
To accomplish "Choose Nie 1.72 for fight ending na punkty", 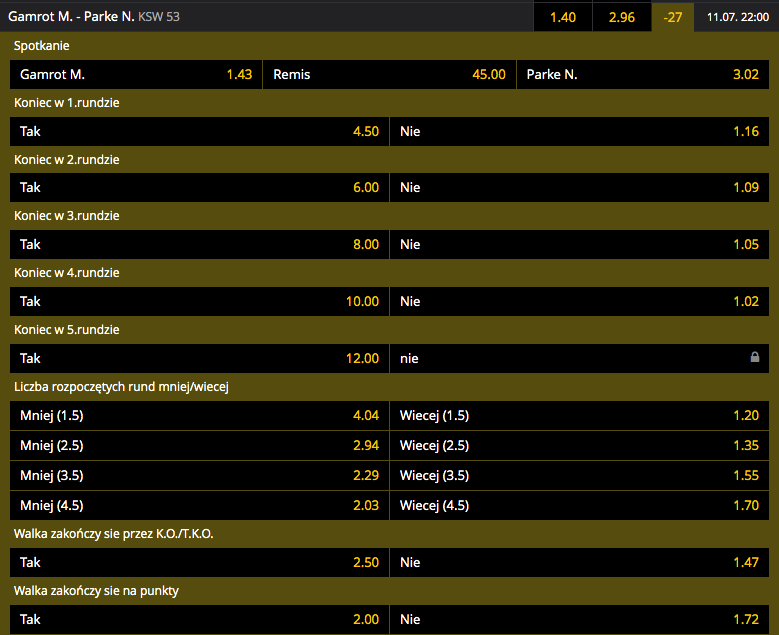I will (x=579, y=620).
